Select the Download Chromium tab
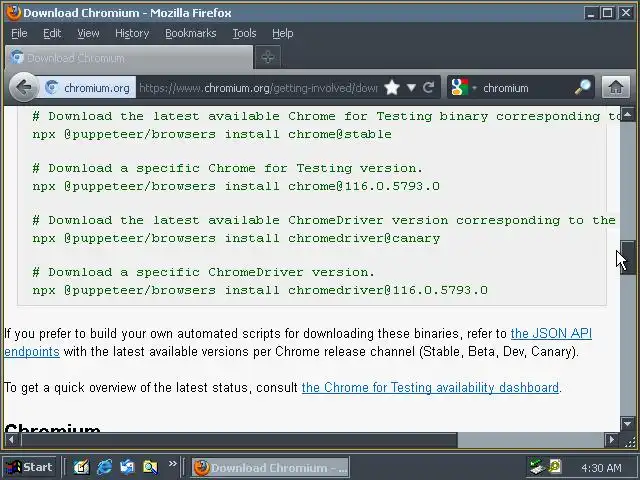 tap(129, 58)
